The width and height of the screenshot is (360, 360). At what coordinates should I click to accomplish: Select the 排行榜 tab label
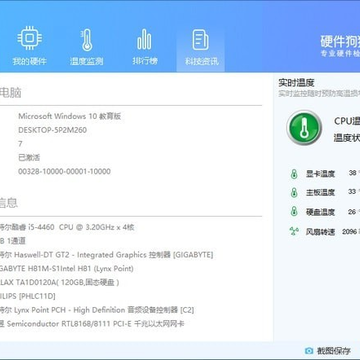(145, 61)
